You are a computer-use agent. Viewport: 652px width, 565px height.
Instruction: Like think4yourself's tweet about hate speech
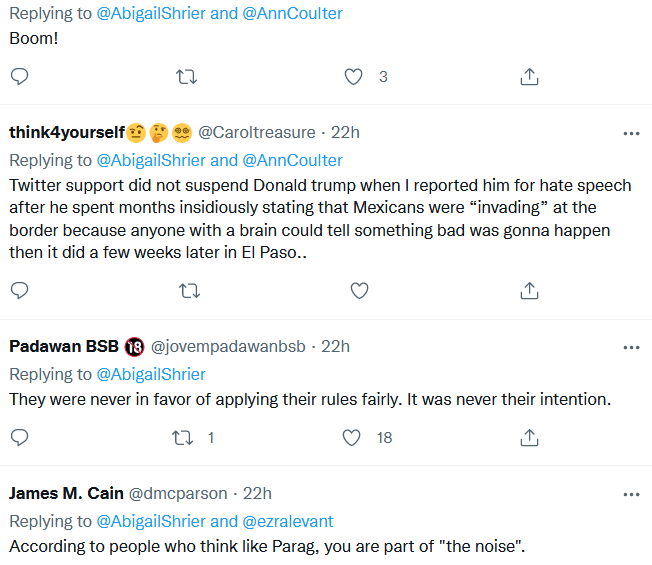click(x=359, y=291)
